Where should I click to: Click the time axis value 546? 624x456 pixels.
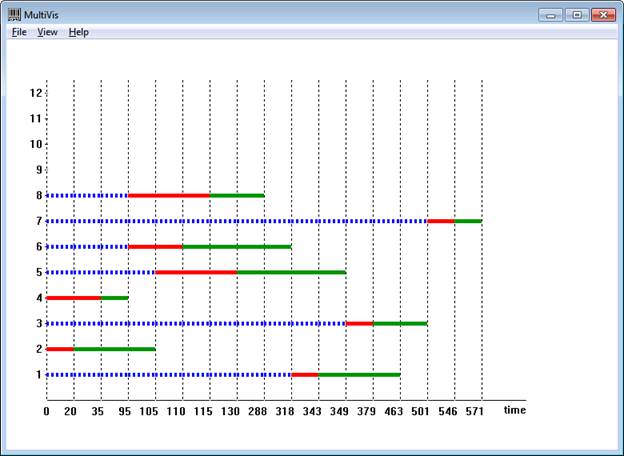tap(448, 411)
